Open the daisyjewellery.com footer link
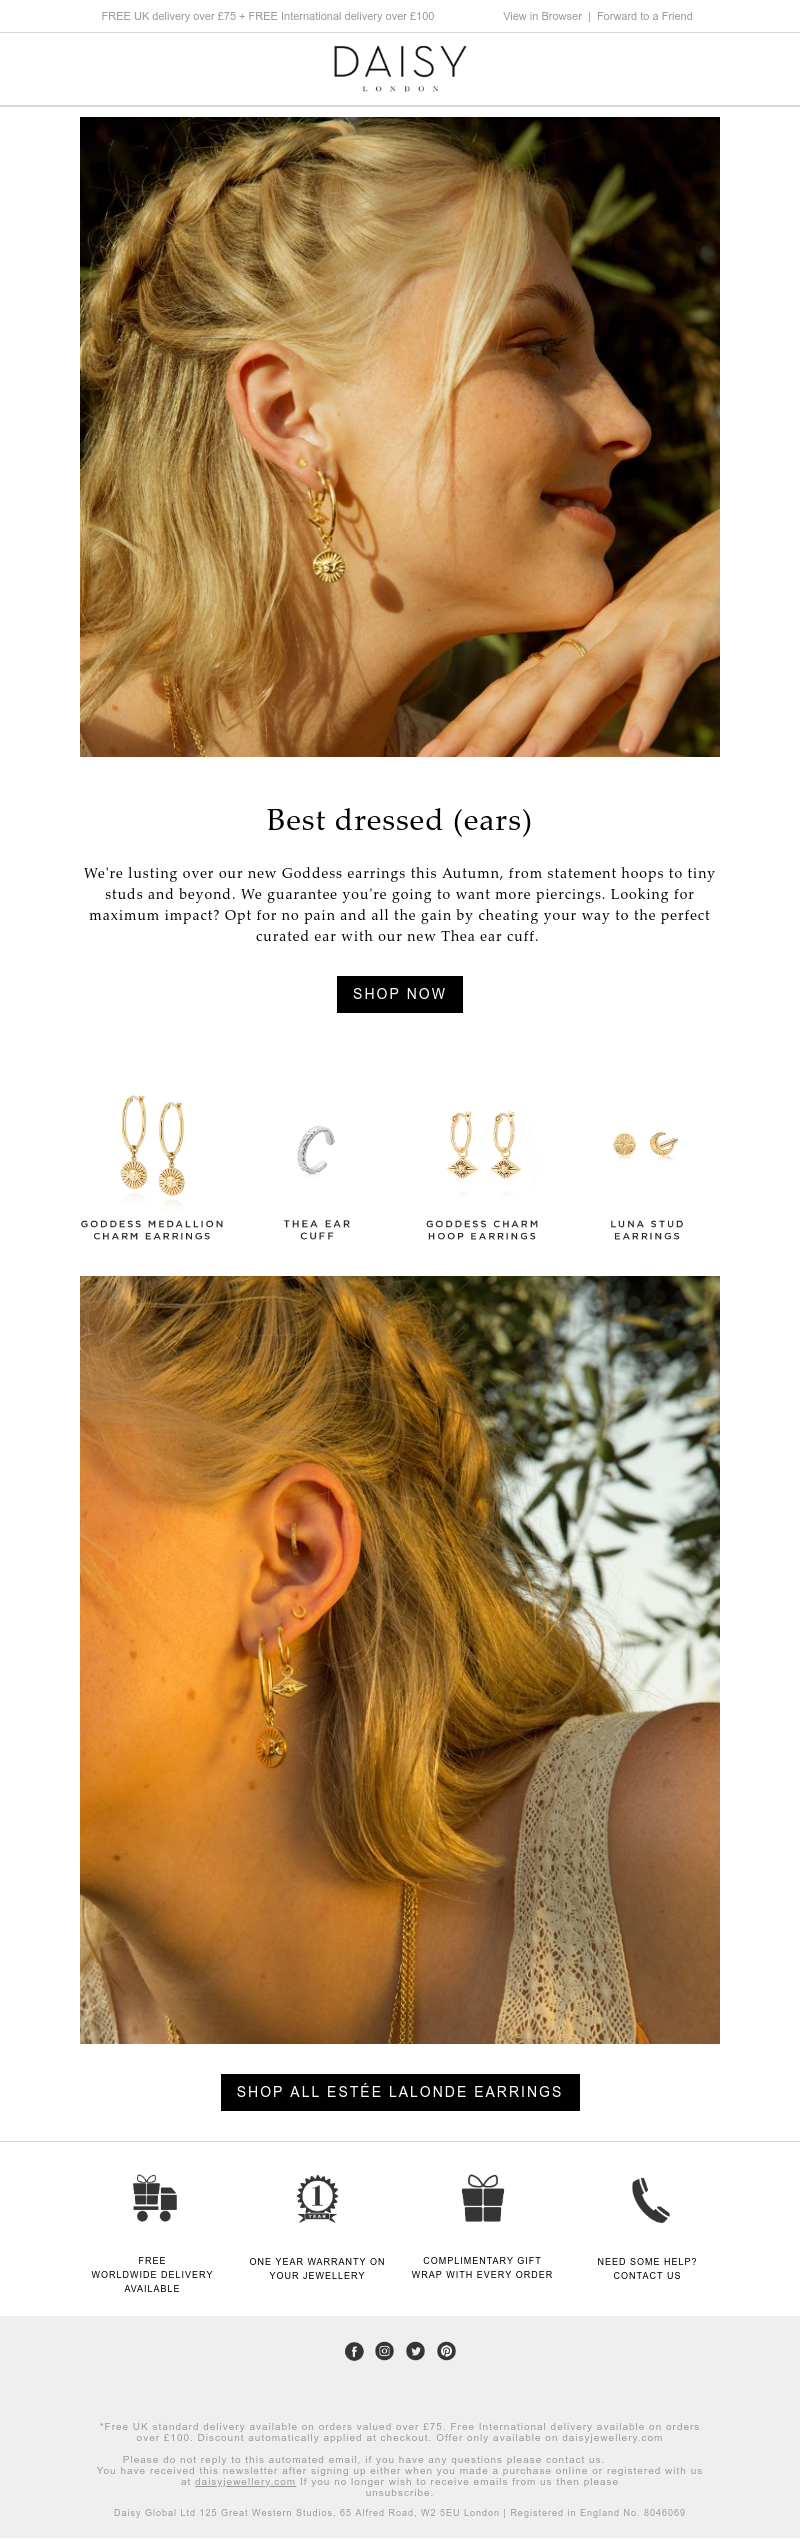 (245, 2482)
